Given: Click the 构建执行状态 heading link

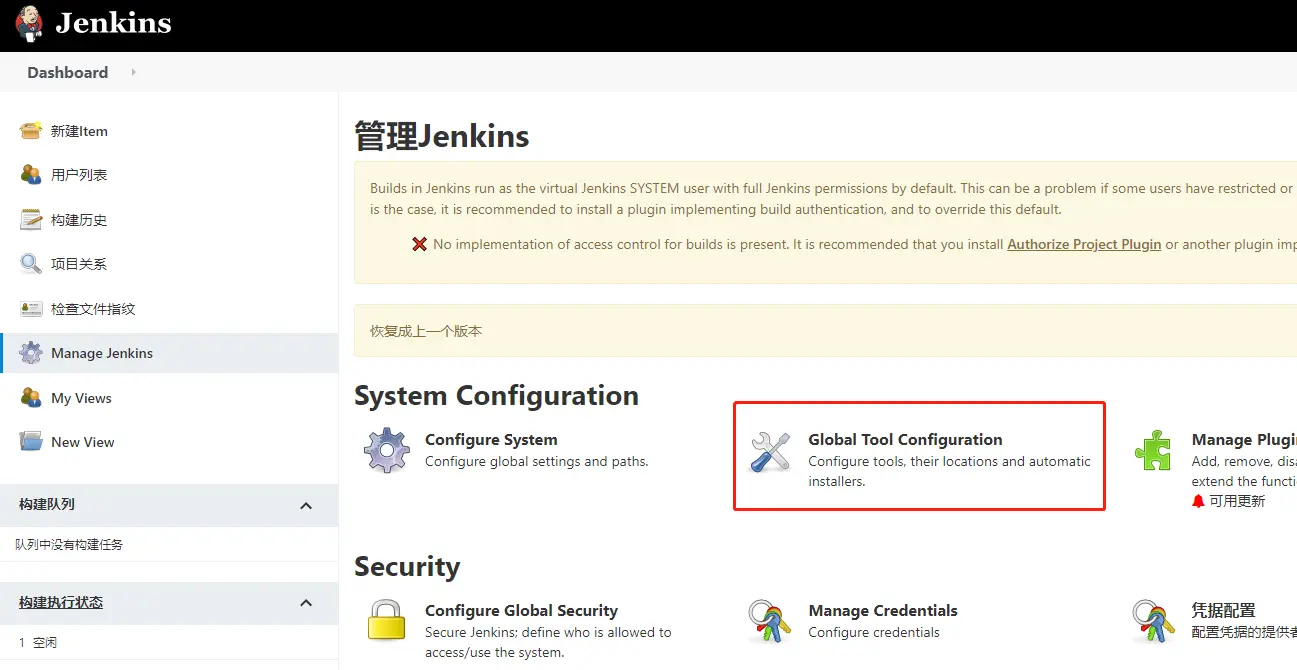Looking at the screenshot, I should 61,602.
